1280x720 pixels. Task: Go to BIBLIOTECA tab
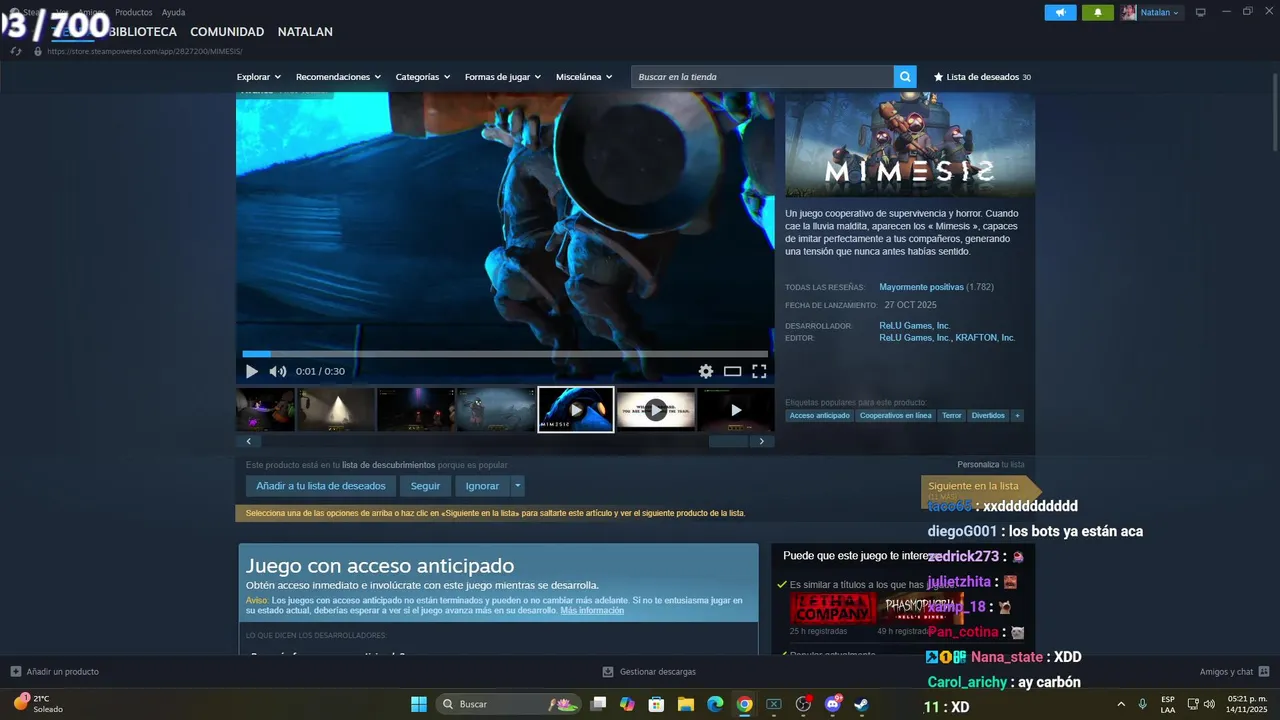(x=142, y=32)
